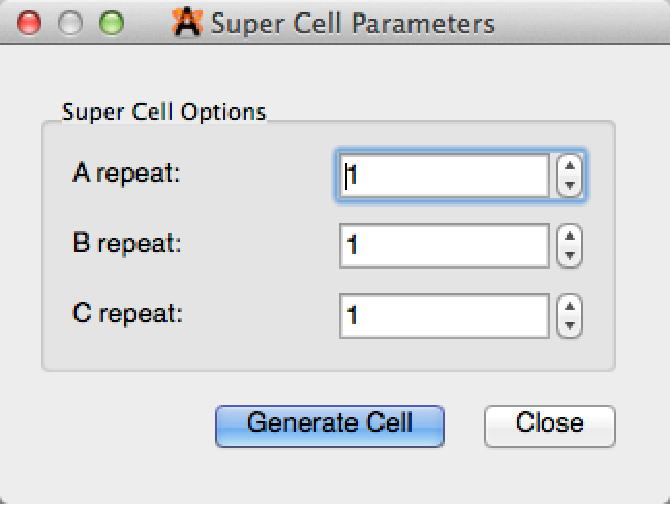This screenshot has width=670, height=505.
Task: Lower the C repeat count by one
Action: point(569,325)
